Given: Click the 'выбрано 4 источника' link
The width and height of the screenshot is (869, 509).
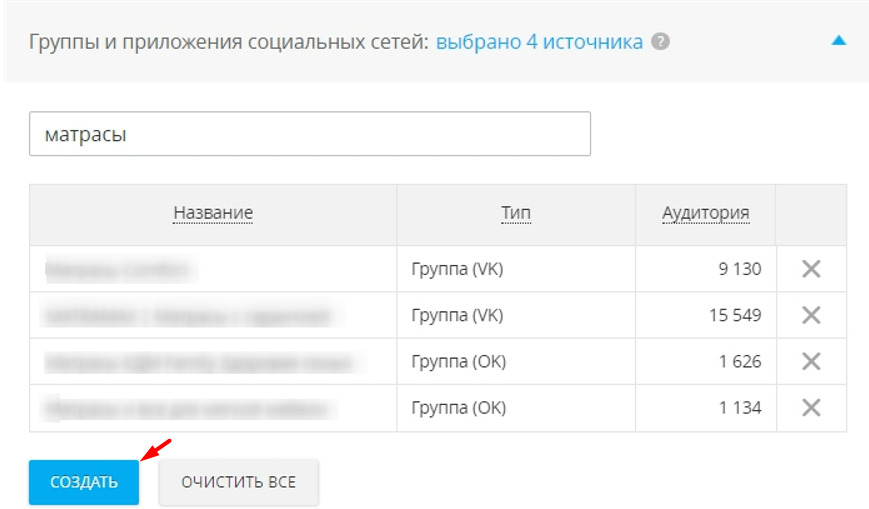Looking at the screenshot, I should point(539,42).
